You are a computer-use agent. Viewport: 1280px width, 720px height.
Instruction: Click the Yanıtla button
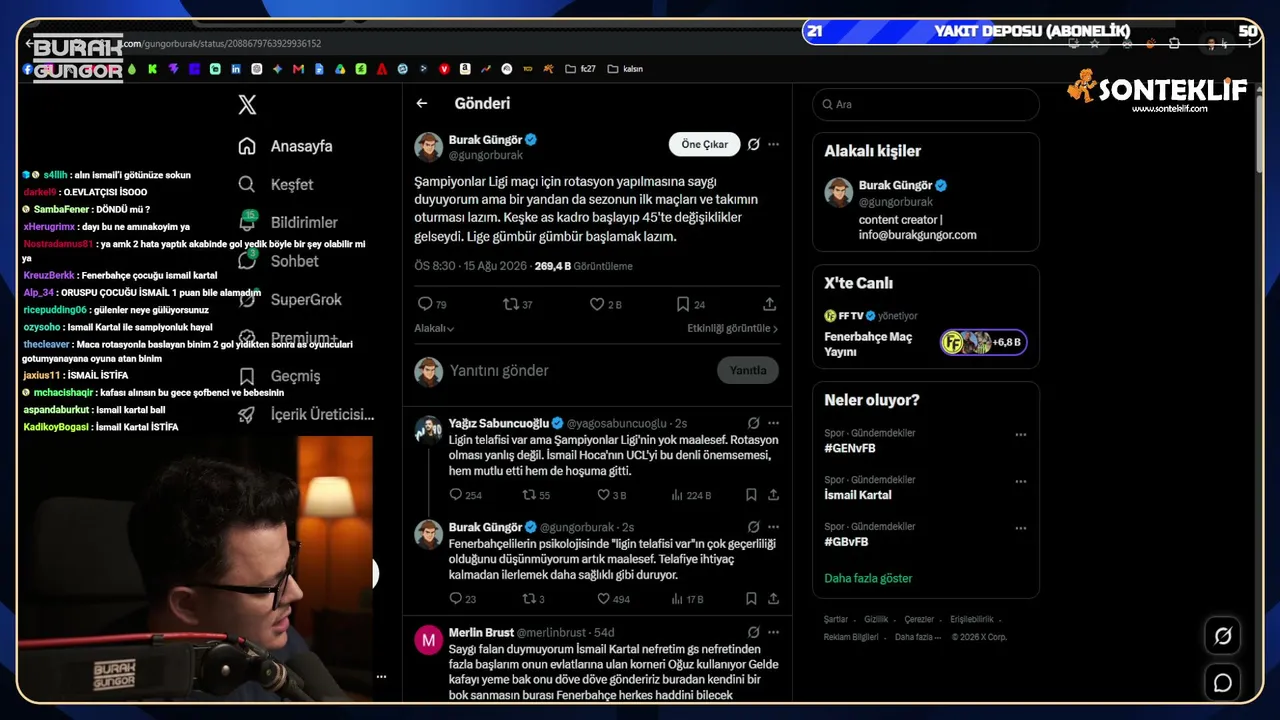tap(748, 370)
